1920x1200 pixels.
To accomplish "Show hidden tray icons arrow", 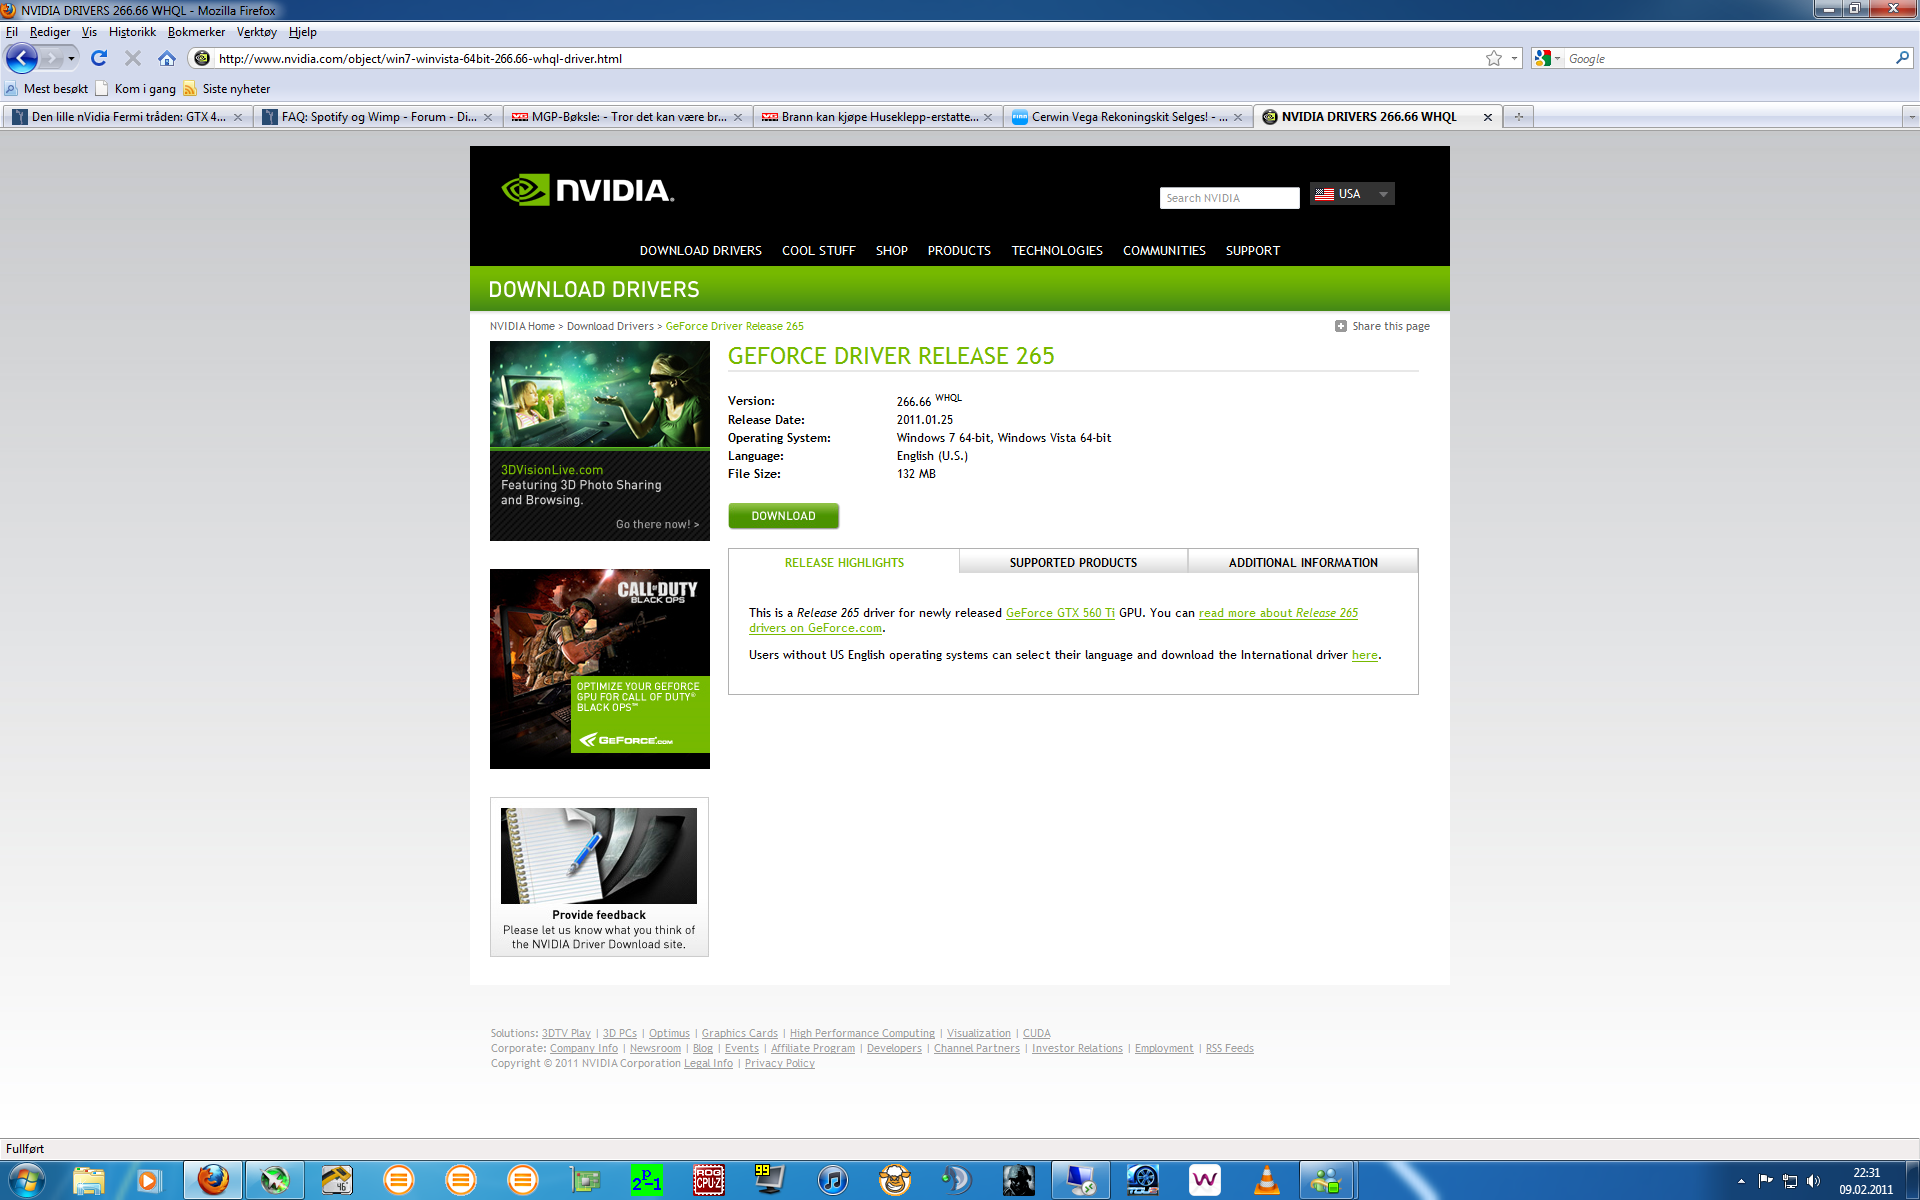I will click(x=1741, y=1181).
